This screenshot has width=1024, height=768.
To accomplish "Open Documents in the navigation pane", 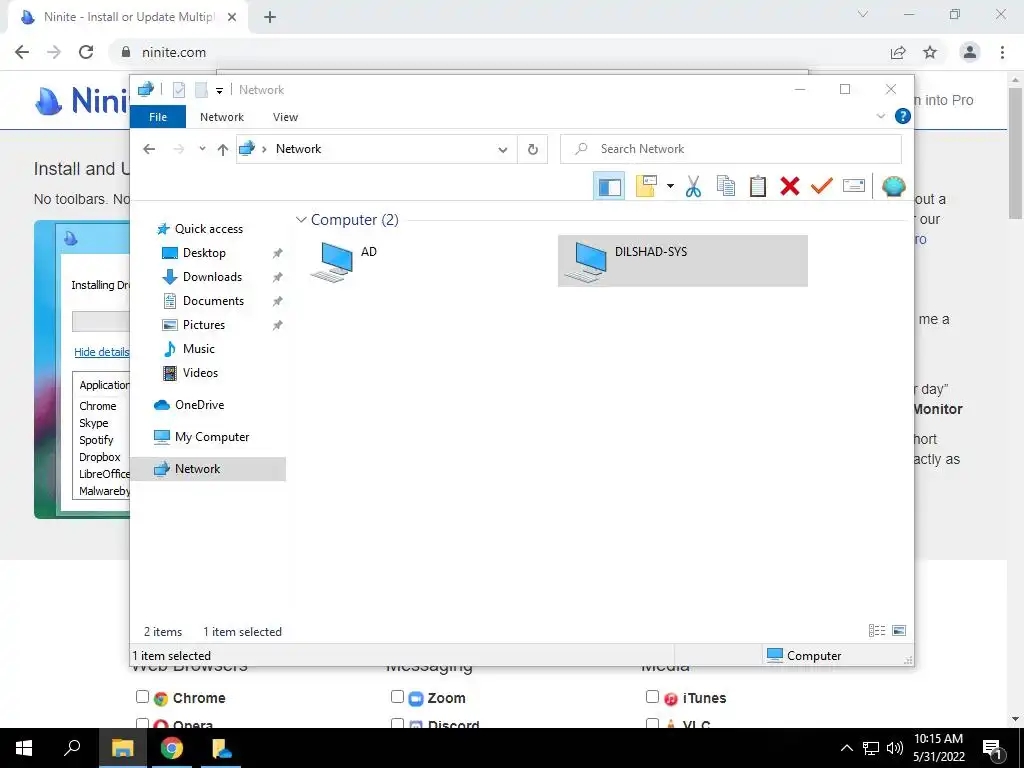I will [x=213, y=301].
